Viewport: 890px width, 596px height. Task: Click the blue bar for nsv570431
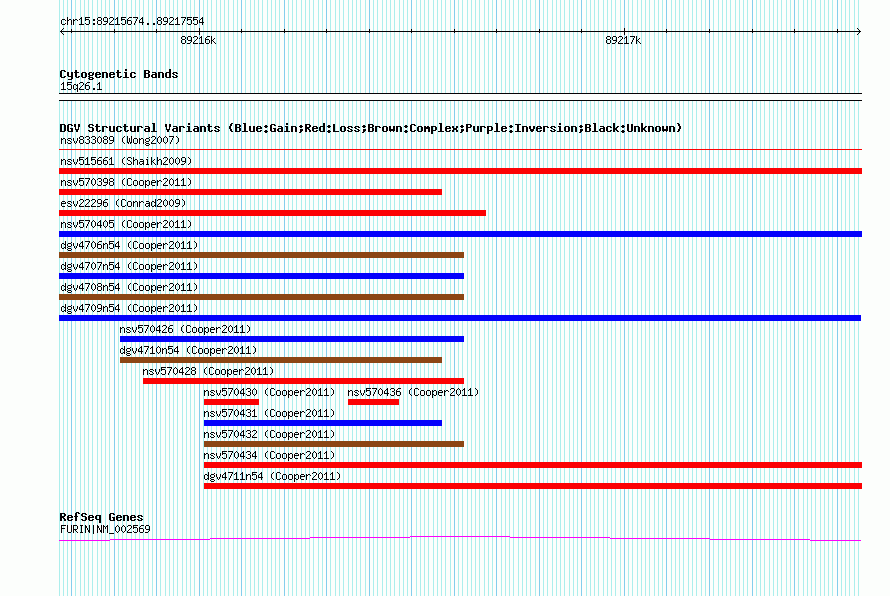(x=323, y=423)
